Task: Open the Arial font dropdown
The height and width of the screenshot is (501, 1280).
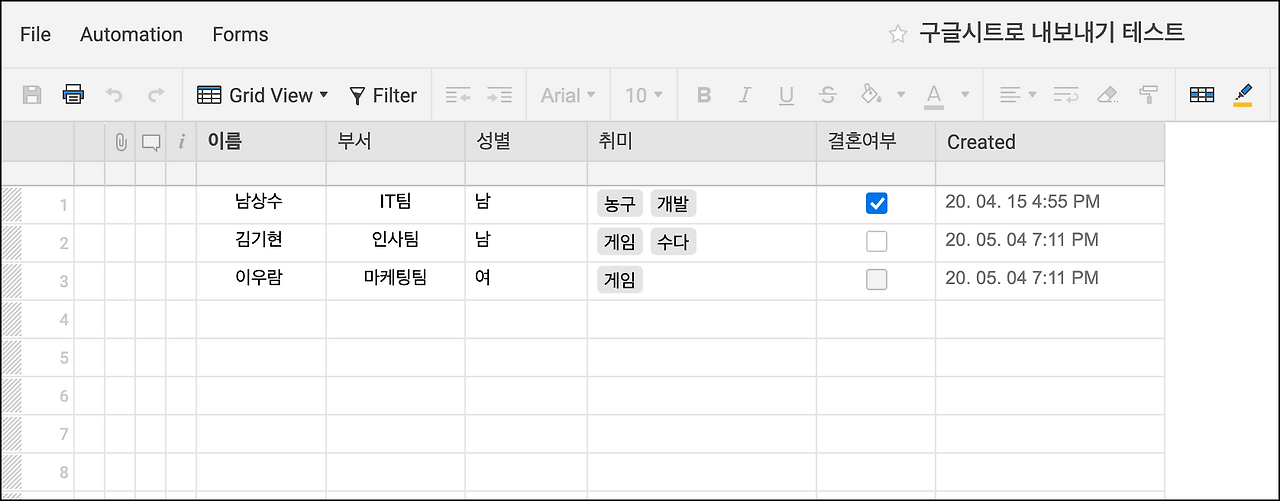Action: click(568, 95)
